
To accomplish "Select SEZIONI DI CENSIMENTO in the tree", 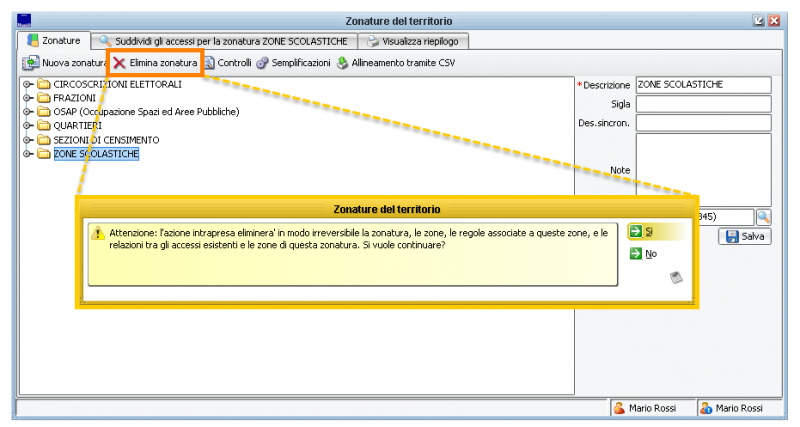I will (106, 140).
